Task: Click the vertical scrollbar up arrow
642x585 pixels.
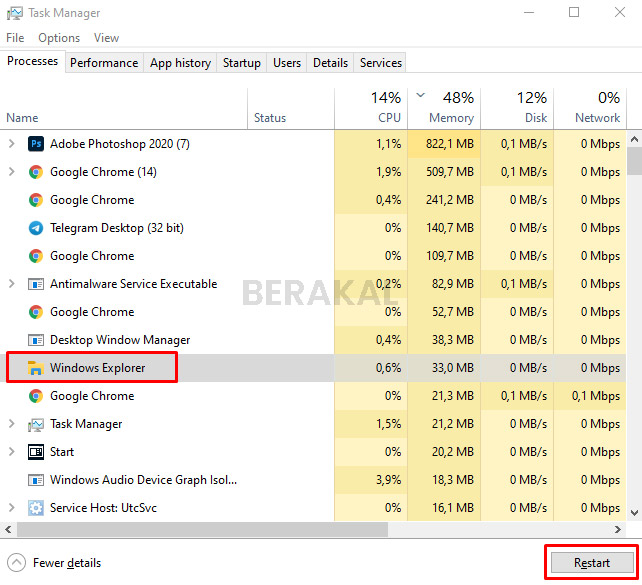Action: (x=634, y=140)
